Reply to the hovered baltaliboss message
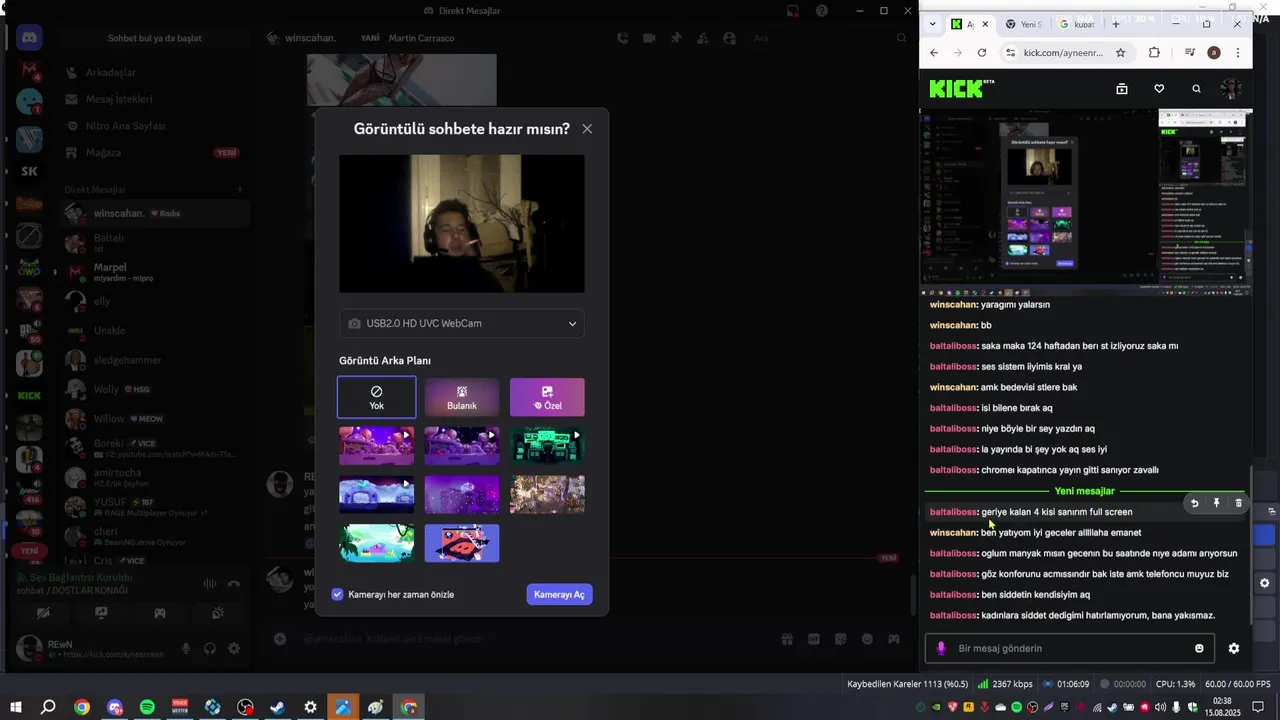 tap(1194, 503)
